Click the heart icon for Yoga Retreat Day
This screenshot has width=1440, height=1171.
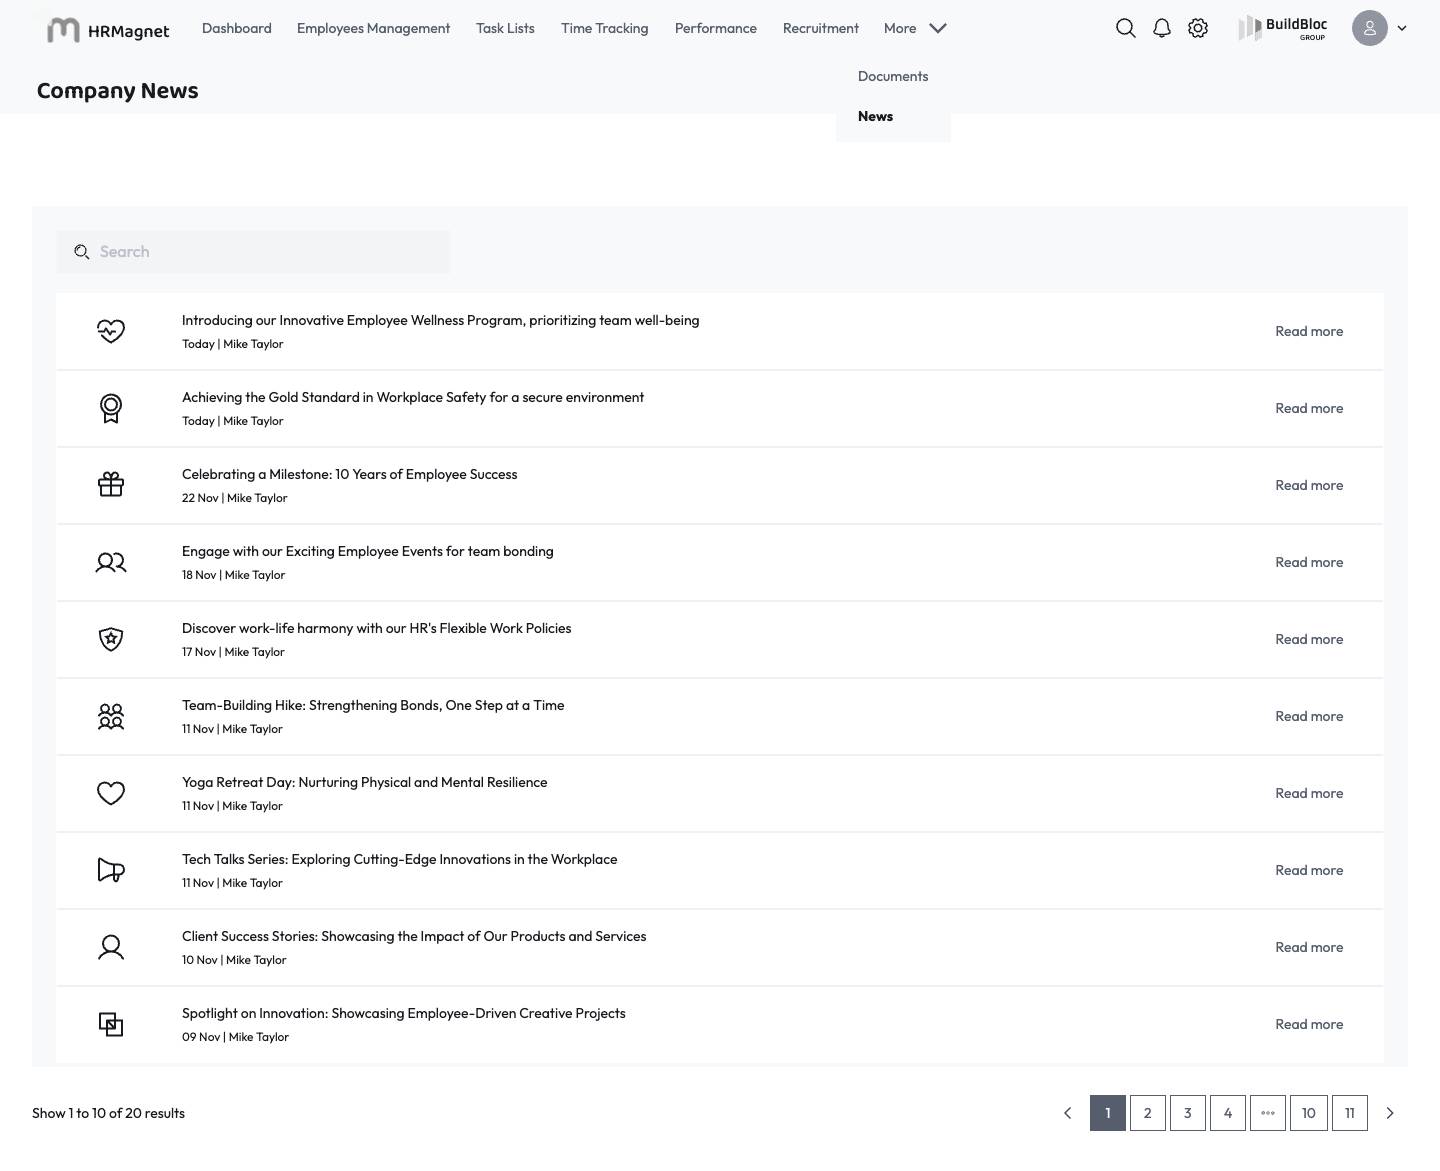111,793
